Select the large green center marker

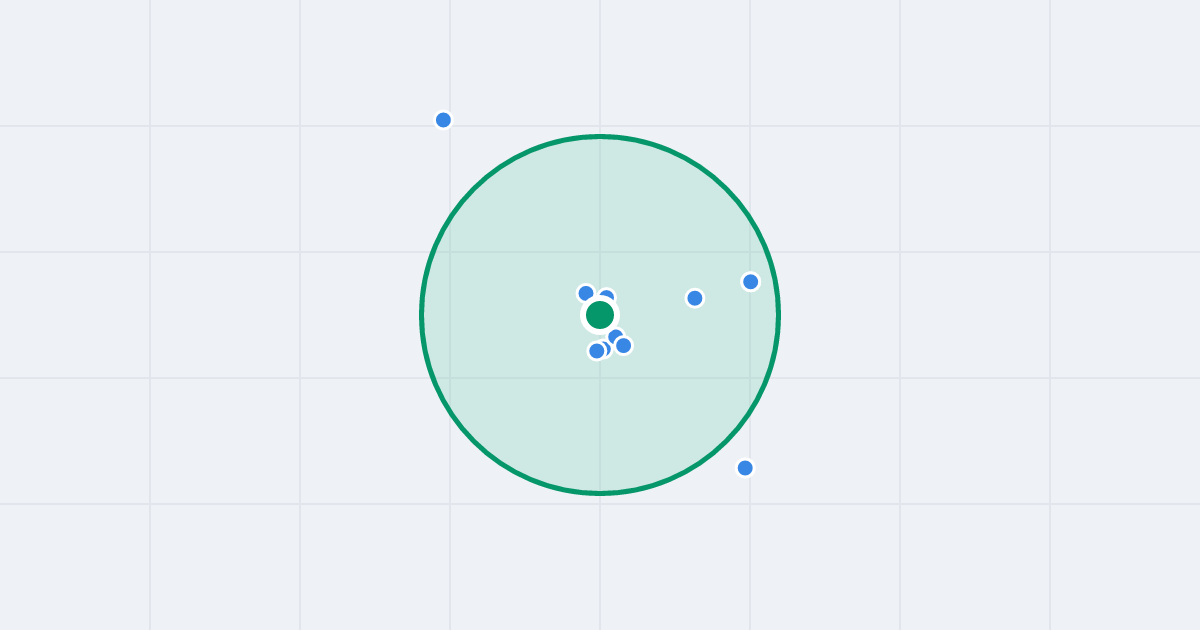coord(600,315)
